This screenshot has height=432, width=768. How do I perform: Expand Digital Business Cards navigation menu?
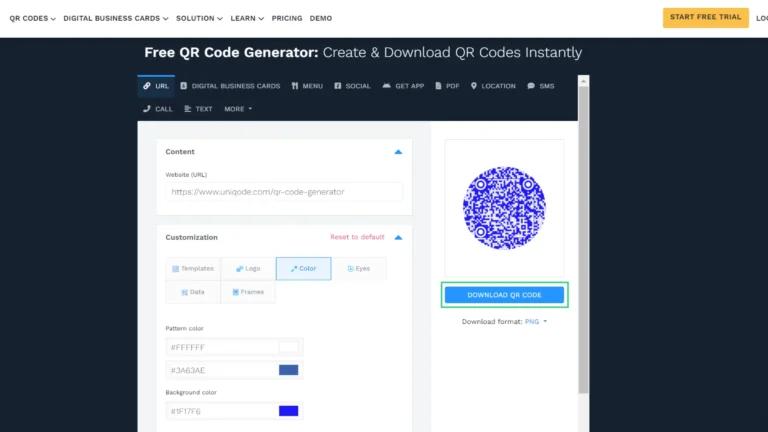pos(116,18)
